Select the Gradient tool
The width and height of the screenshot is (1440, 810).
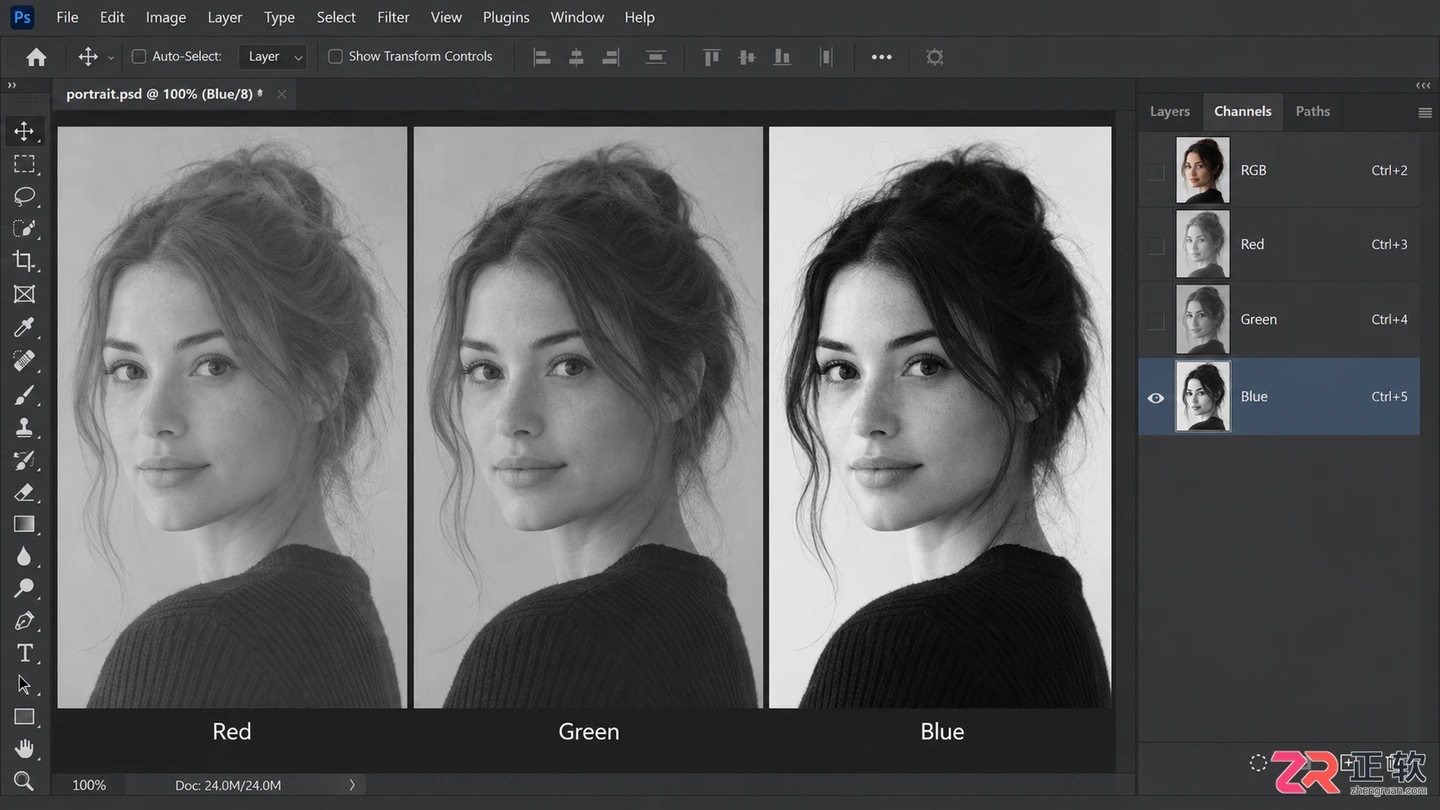click(x=24, y=524)
